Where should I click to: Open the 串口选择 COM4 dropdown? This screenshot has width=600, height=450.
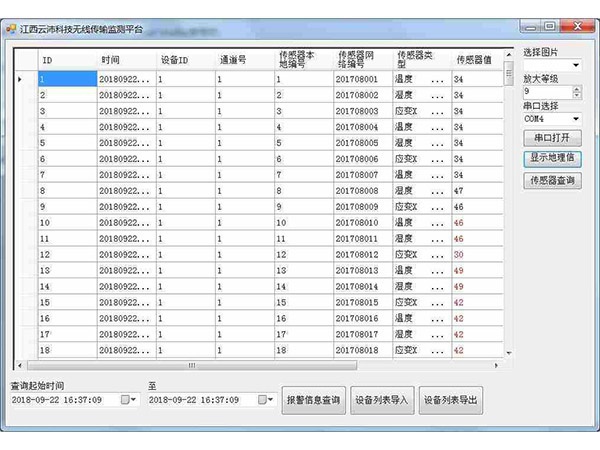pos(575,119)
